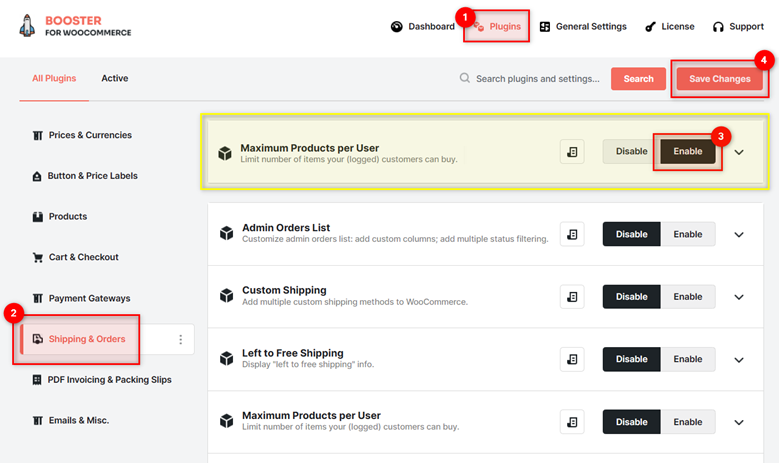Open the Custom Shipping documentation icon
Viewport: 779px width, 463px height.
click(572, 297)
